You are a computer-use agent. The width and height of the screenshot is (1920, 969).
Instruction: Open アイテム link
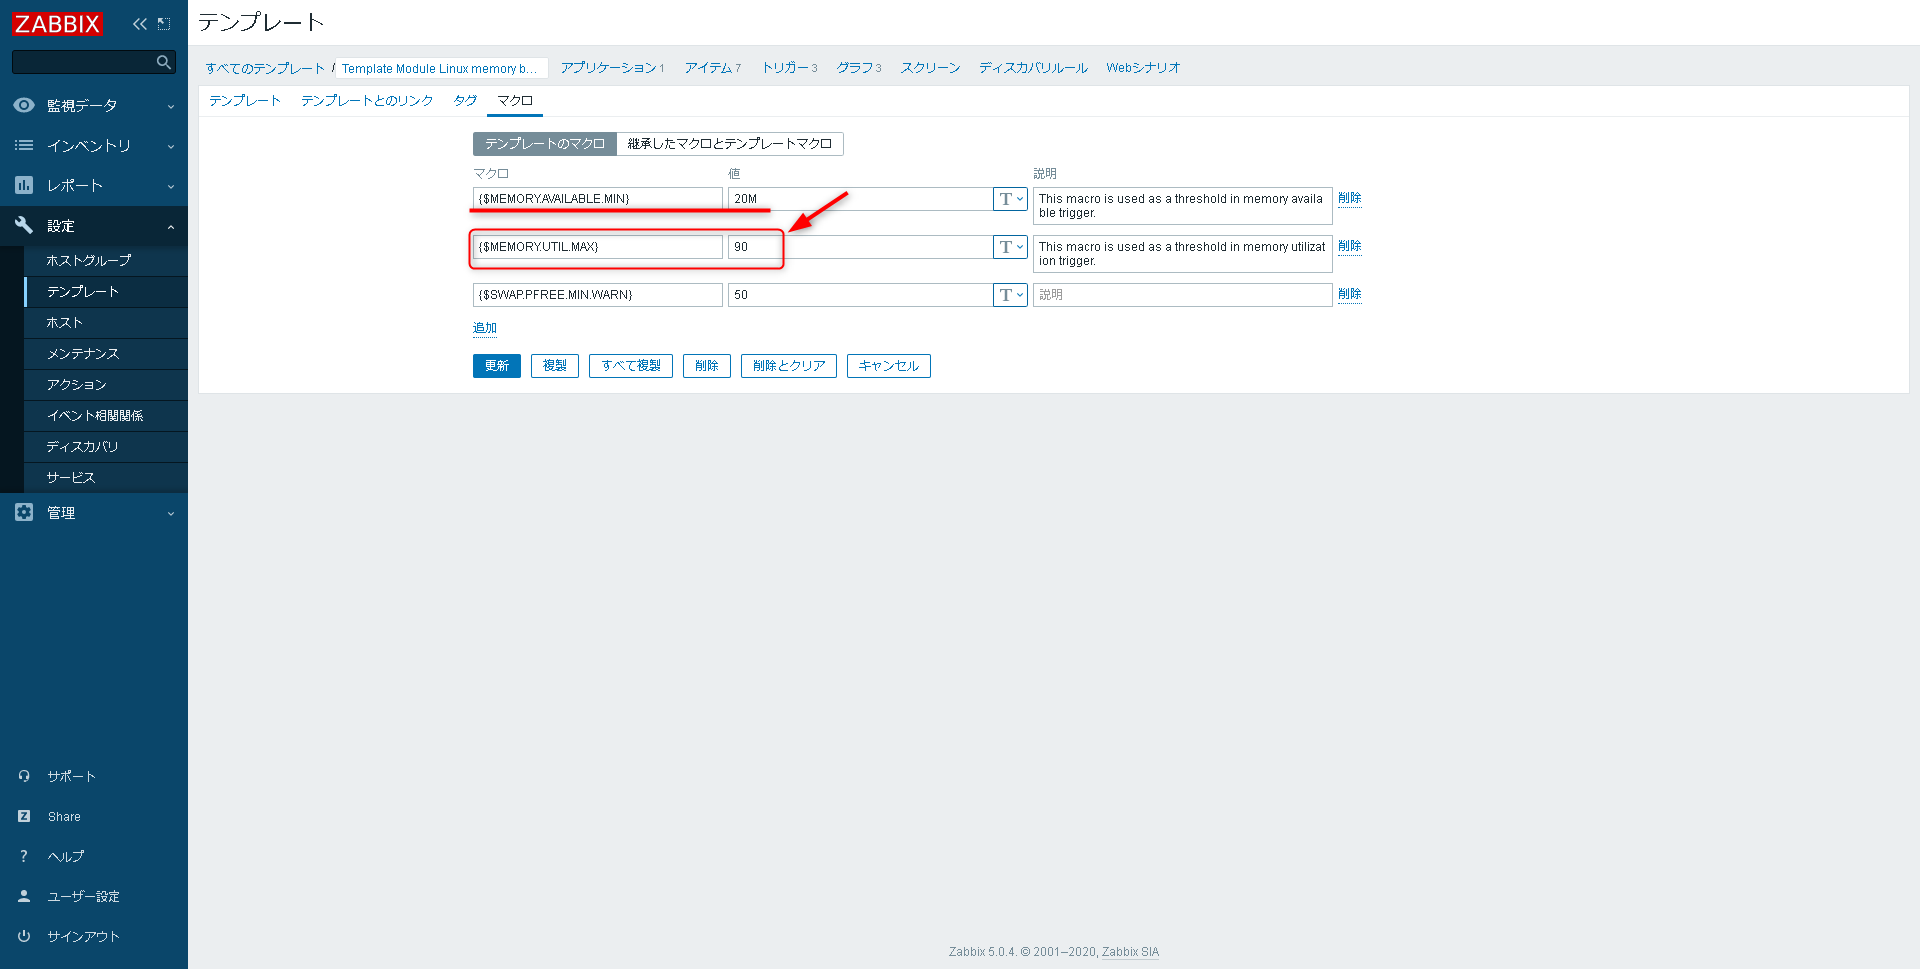click(x=708, y=68)
